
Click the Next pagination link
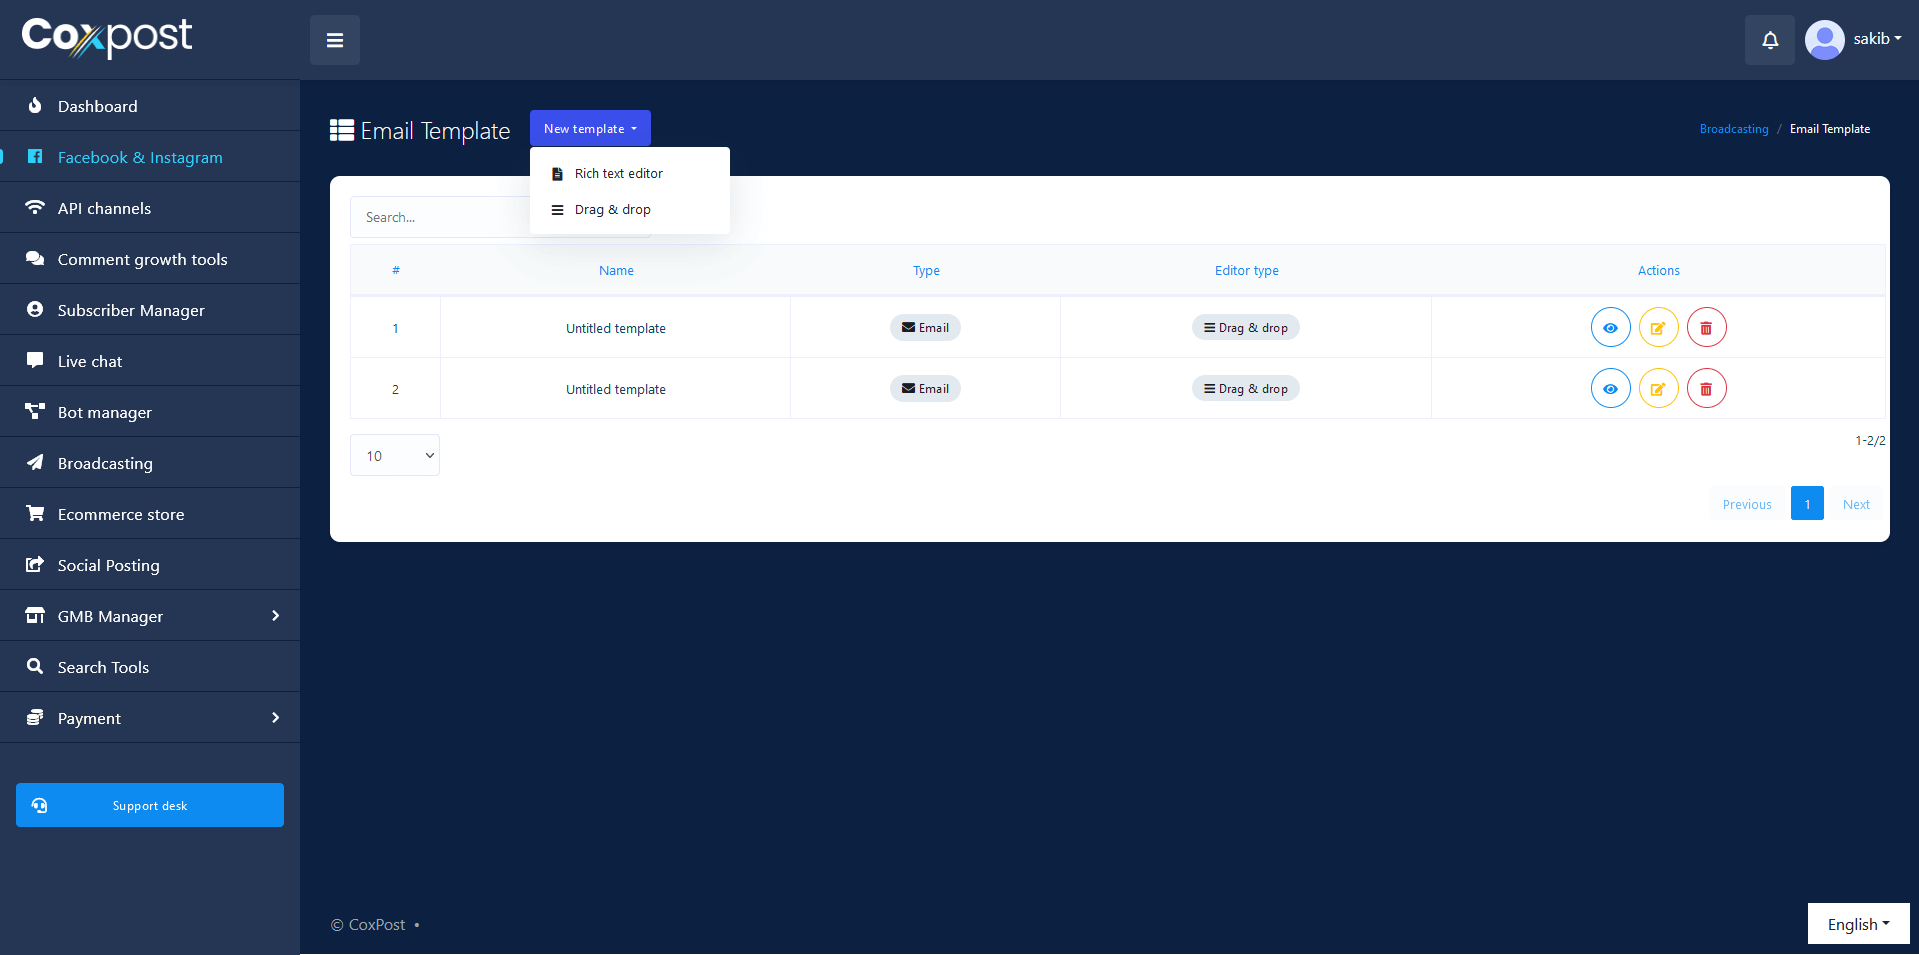click(x=1856, y=504)
